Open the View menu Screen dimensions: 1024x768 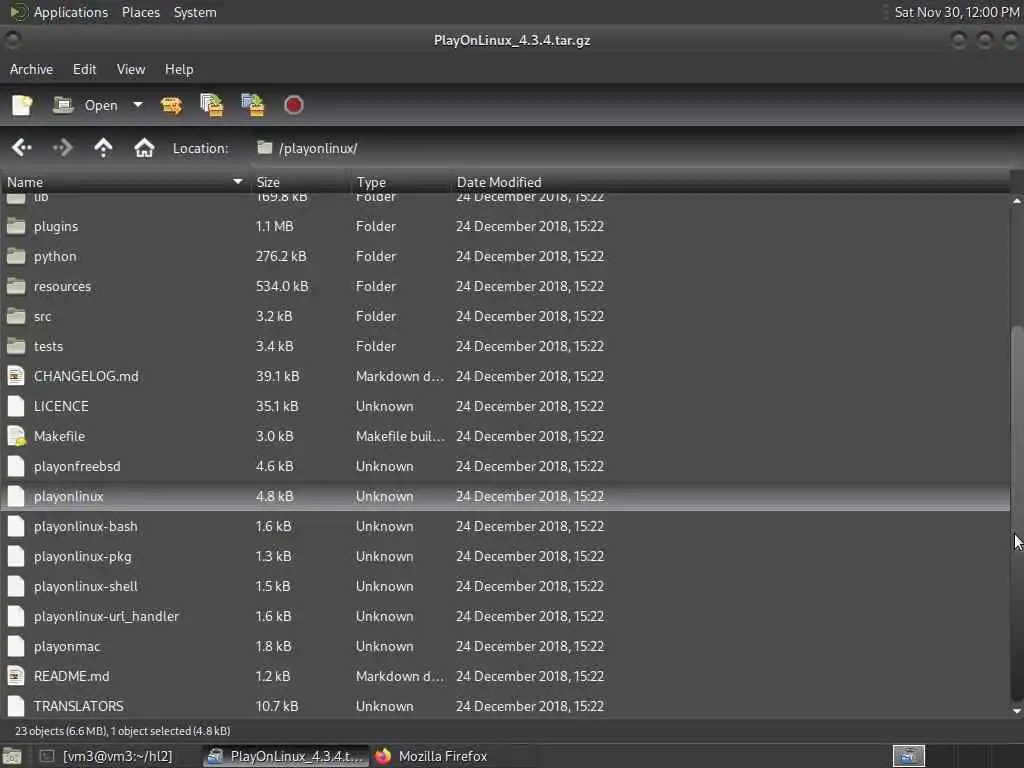pyautogui.click(x=131, y=69)
